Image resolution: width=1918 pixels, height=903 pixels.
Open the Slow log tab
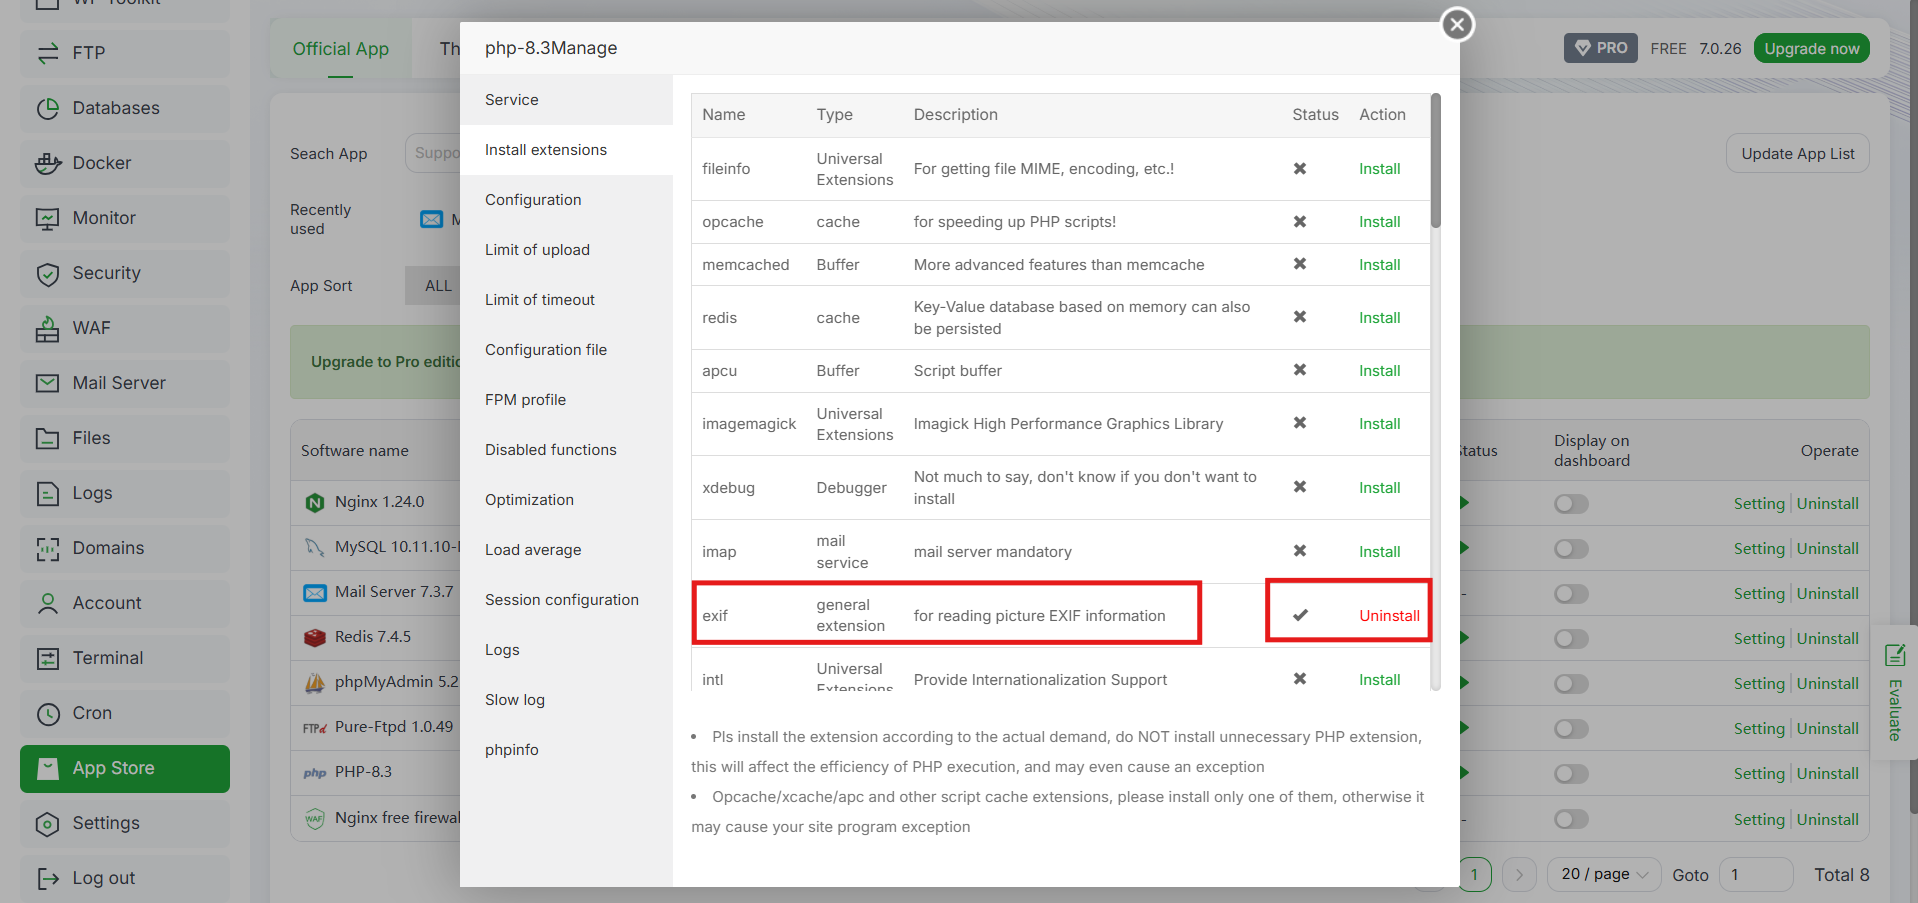click(566, 700)
